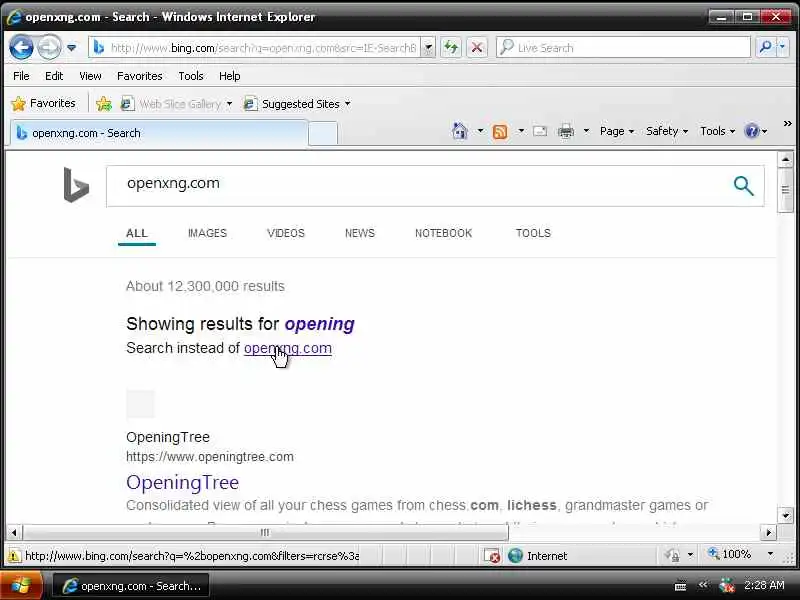The height and width of the screenshot is (600, 800).
Task: Switch to the VIDEOS tab
Action: click(x=286, y=233)
